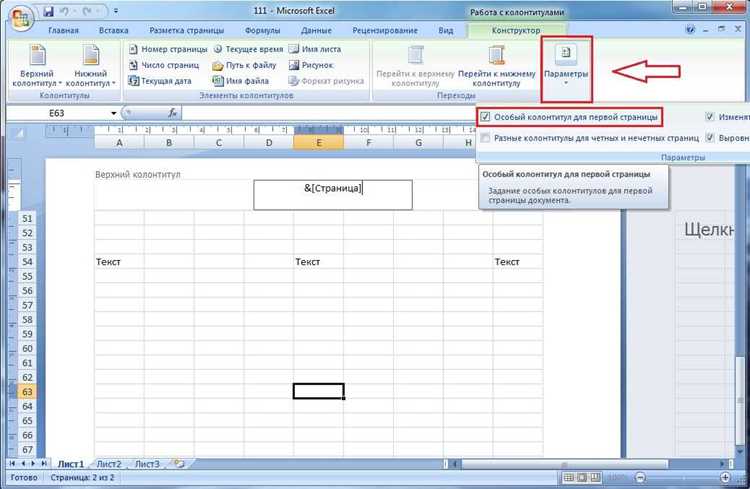Image resolution: width=750 pixels, height=489 pixels.
Task: Select sheet tab Лист1
Action: tap(71, 464)
